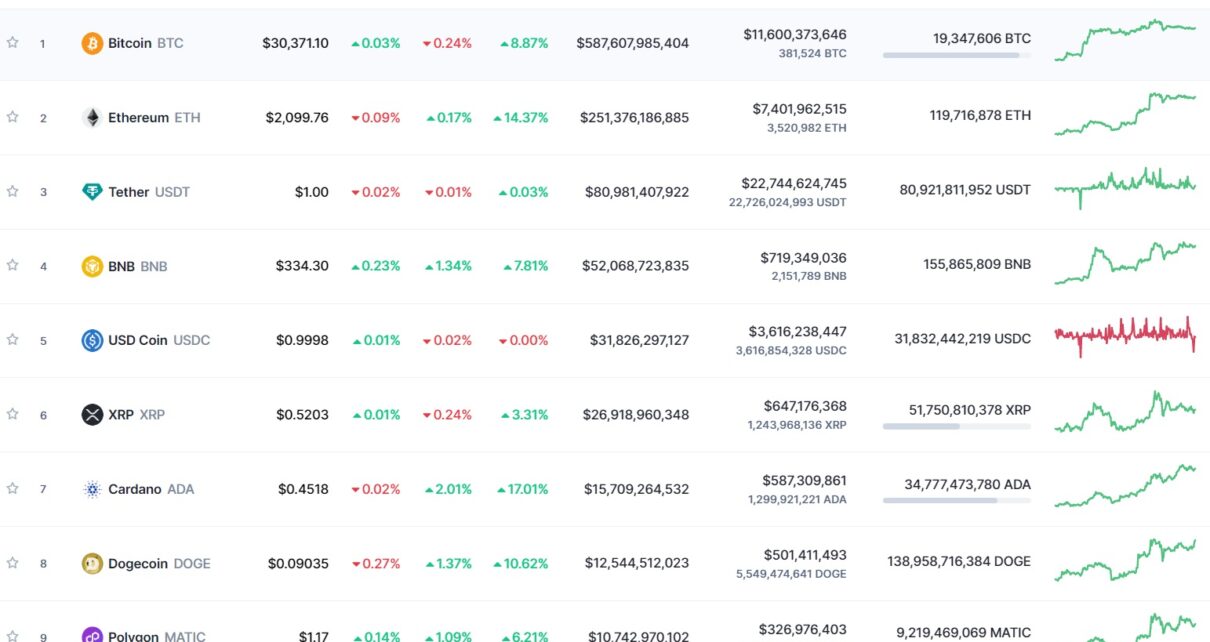
Task: Click the Dogecoin logo icon
Action: (x=92, y=563)
